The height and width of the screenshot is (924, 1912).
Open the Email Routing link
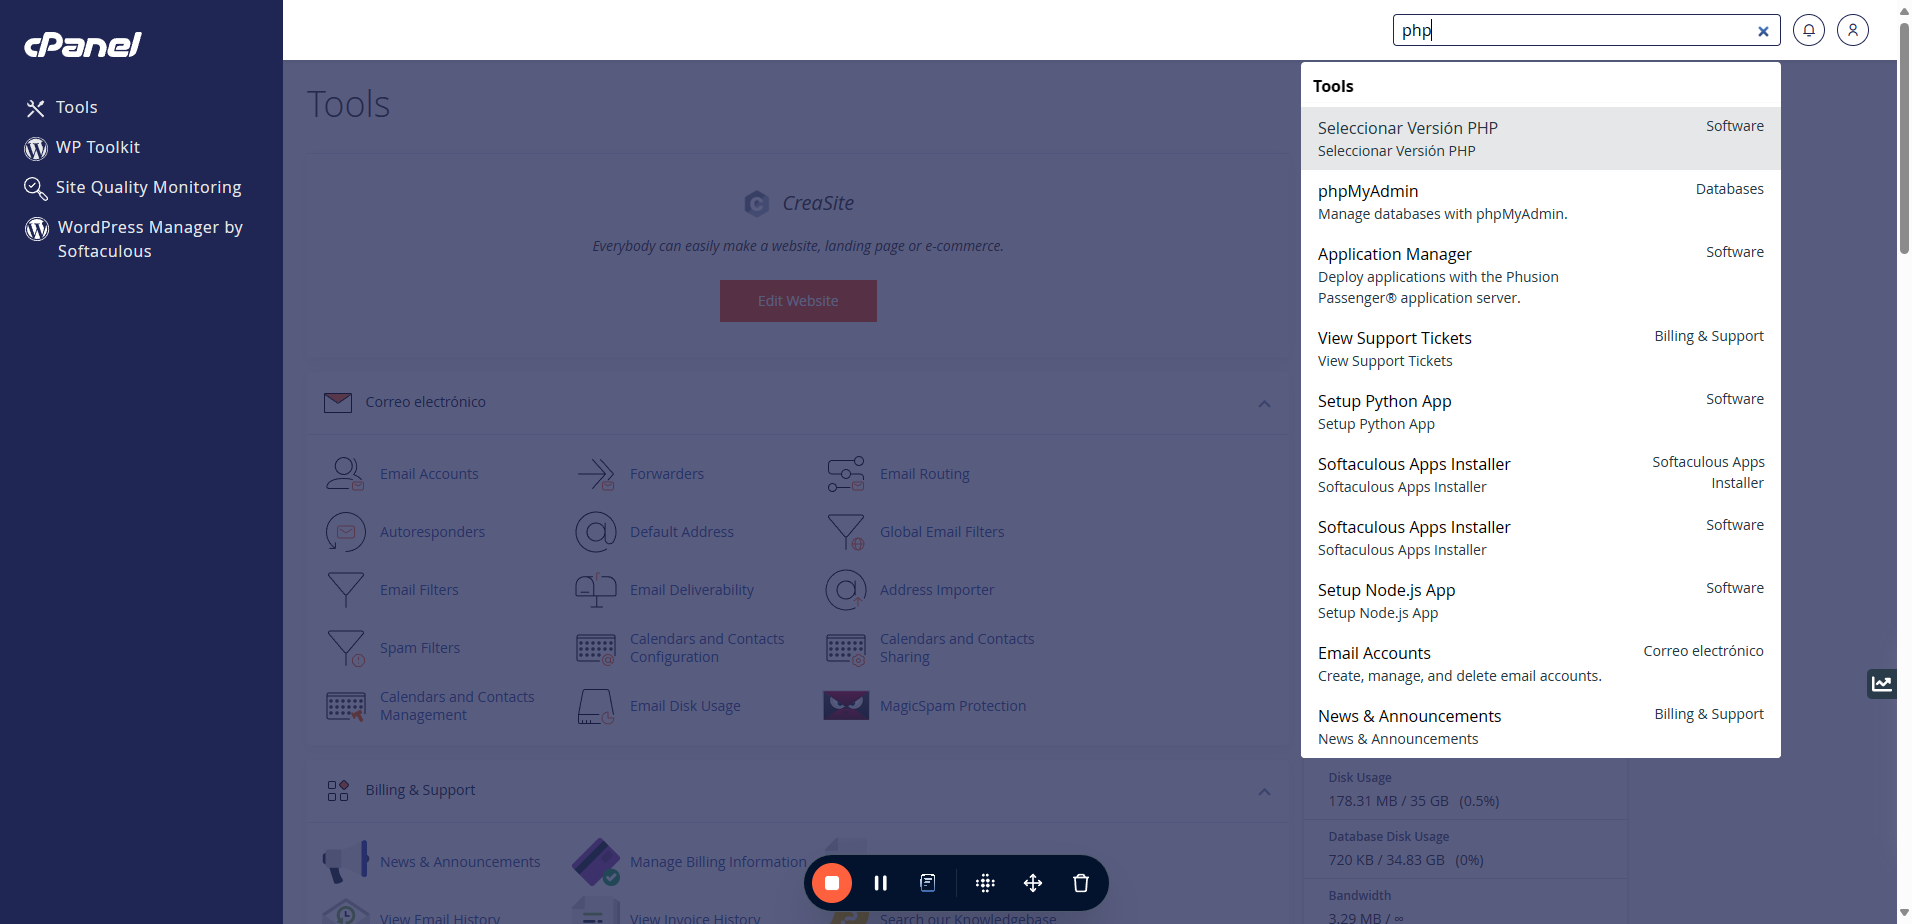coord(925,474)
